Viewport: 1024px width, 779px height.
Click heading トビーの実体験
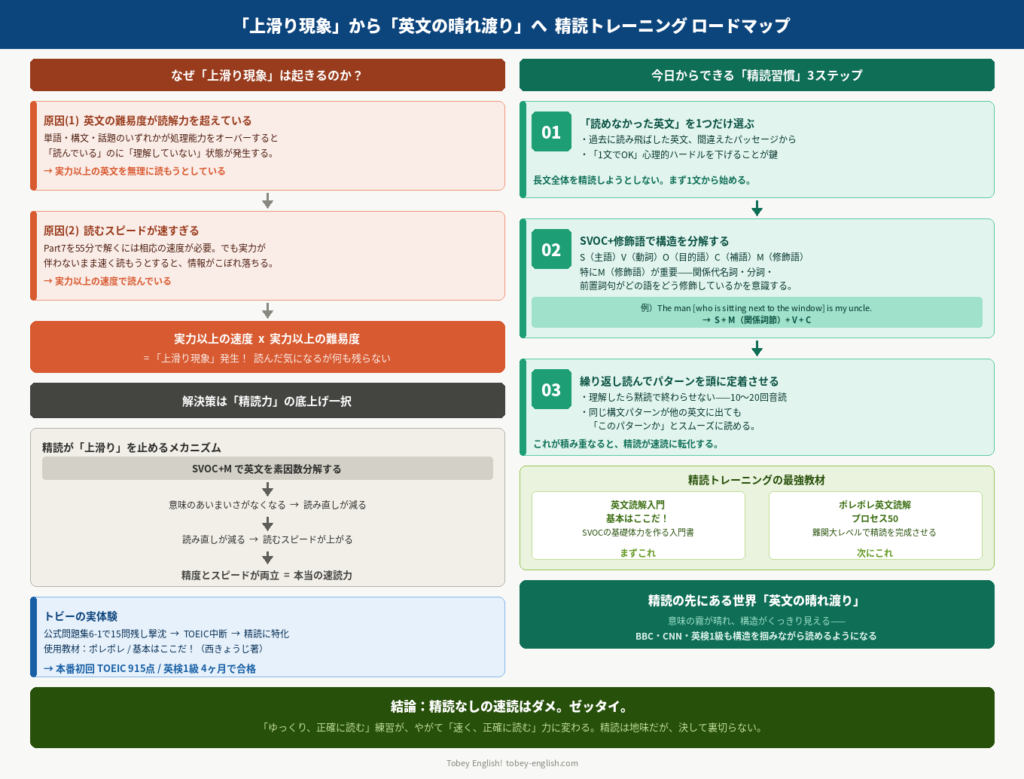click(x=80, y=616)
